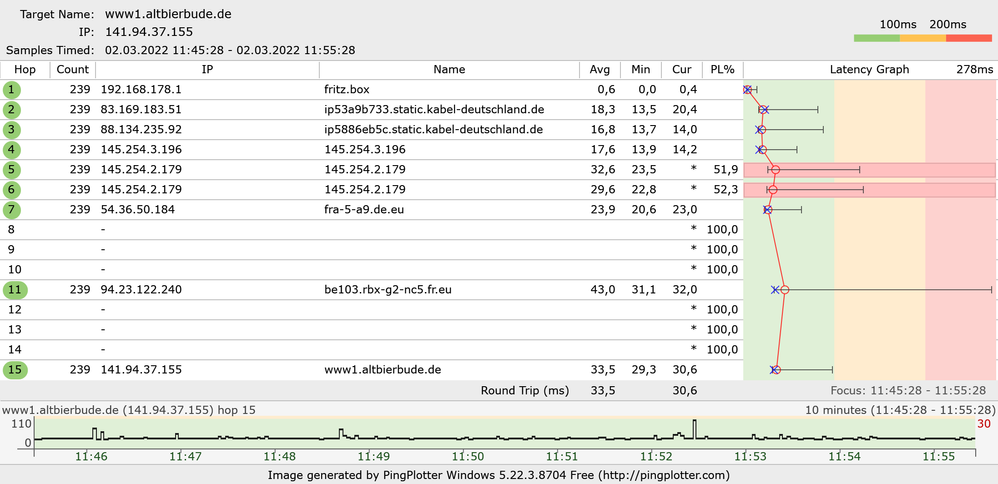Click the Min column header
The width and height of the screenshot is (998, 484).
coord(641,70)
